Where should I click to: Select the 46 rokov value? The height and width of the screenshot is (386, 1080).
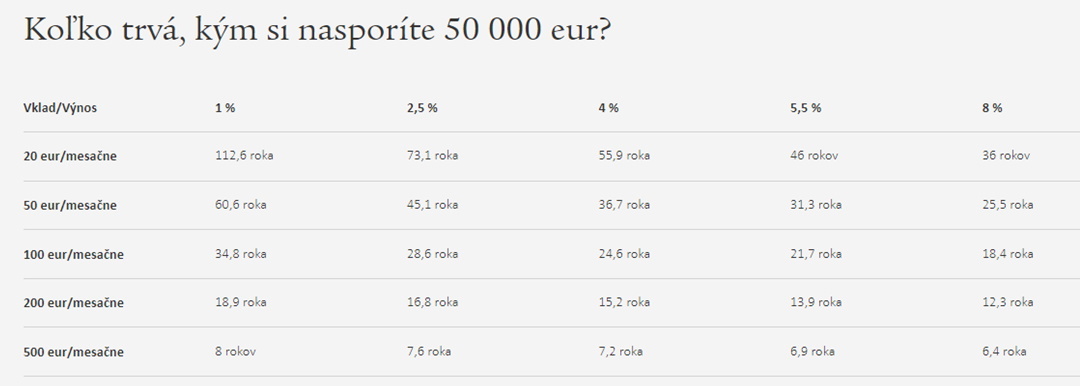pos(815,156)
